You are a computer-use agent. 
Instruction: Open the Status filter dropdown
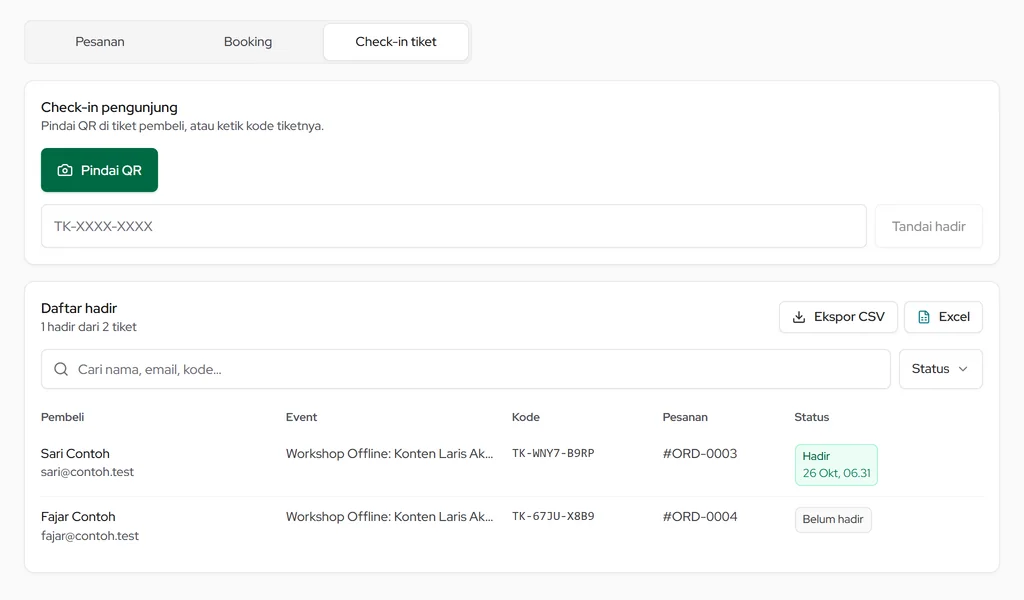[x=940, y=369]
